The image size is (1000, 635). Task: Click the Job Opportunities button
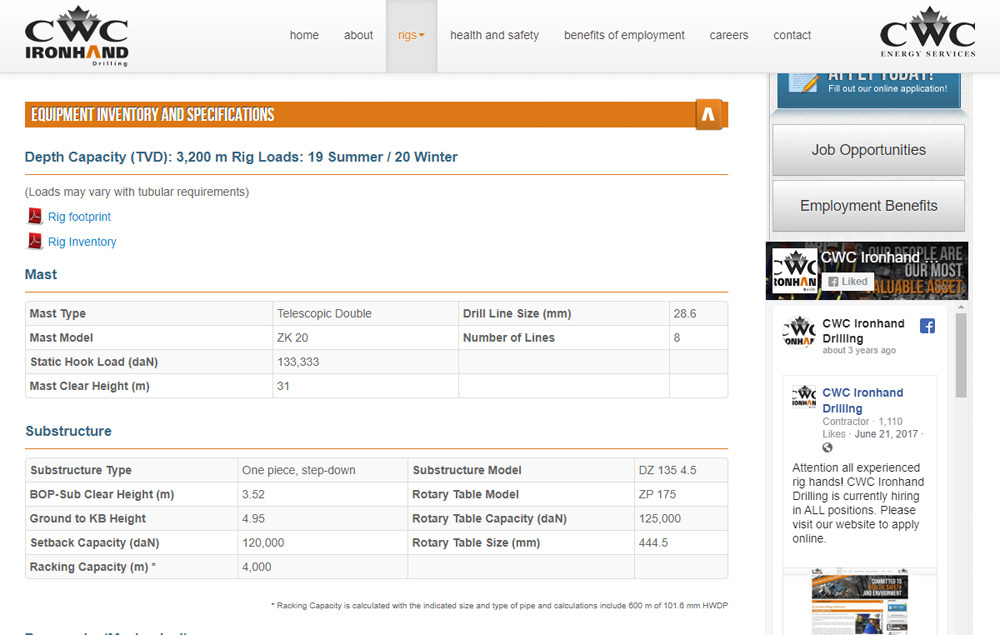coord(869,150)
